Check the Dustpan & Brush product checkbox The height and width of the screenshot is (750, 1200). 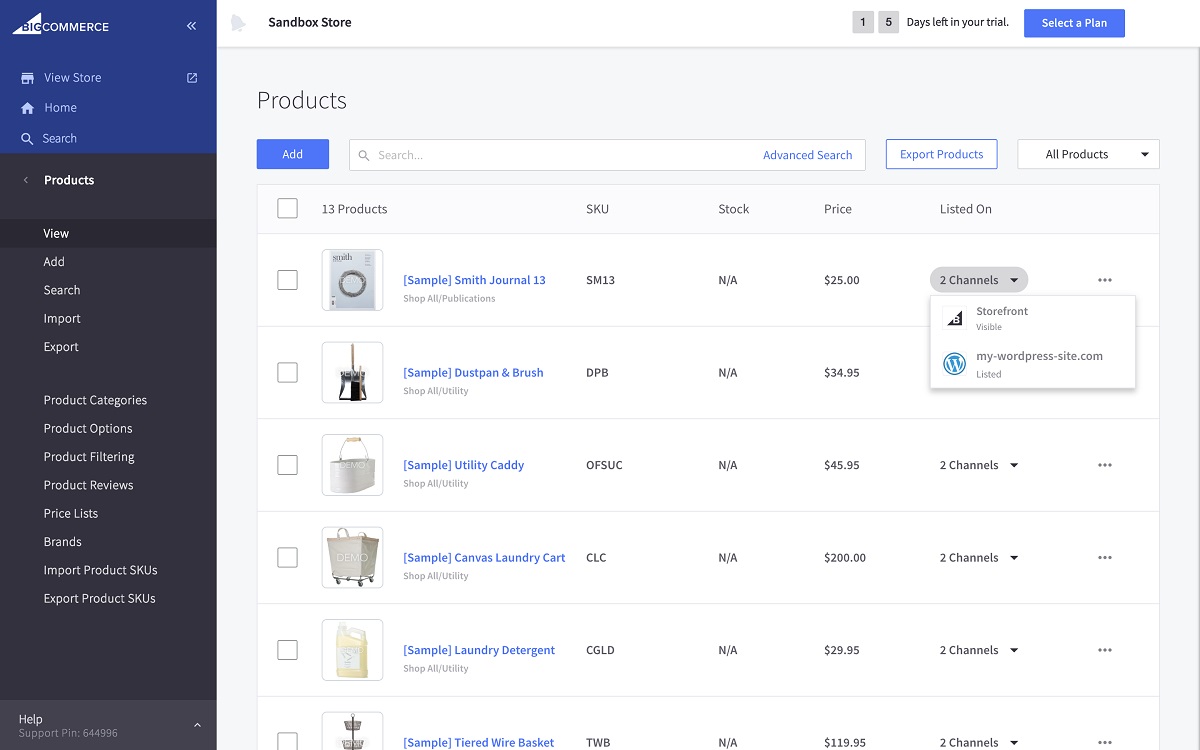pos(287,372)
